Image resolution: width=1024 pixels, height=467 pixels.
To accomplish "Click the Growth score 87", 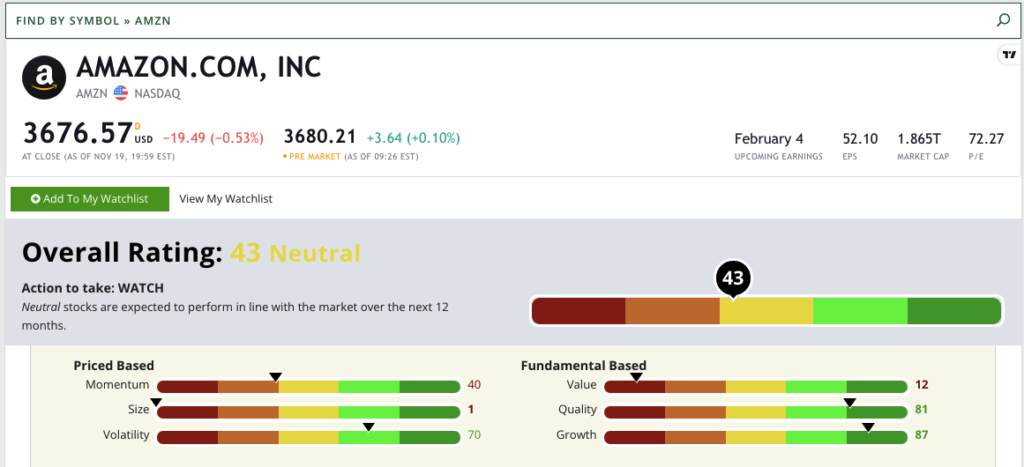I will [x=921, y=435].
